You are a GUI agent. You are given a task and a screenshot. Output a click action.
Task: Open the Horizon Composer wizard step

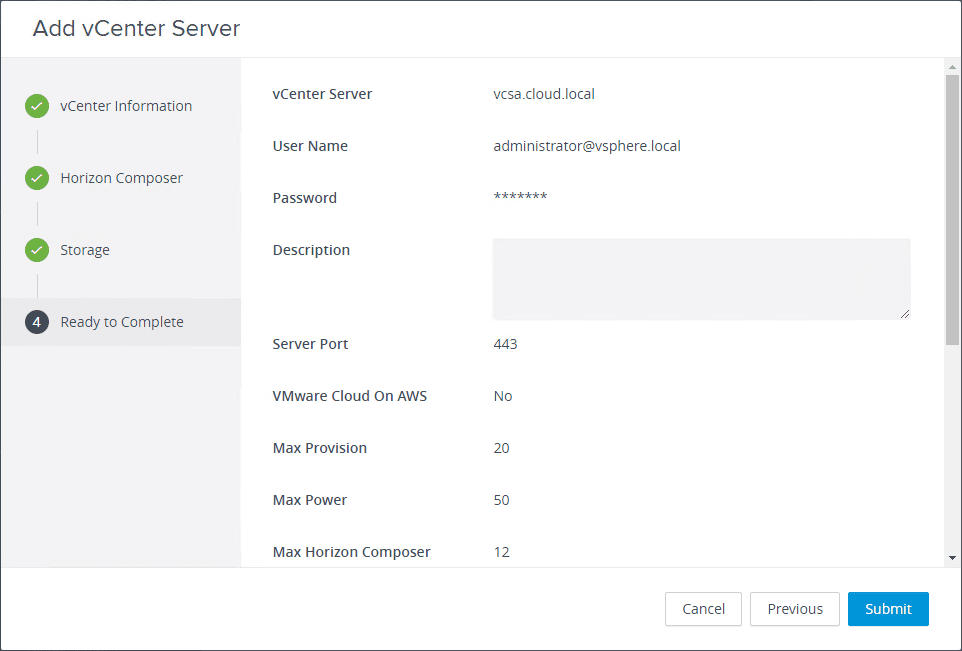point(121,178)
